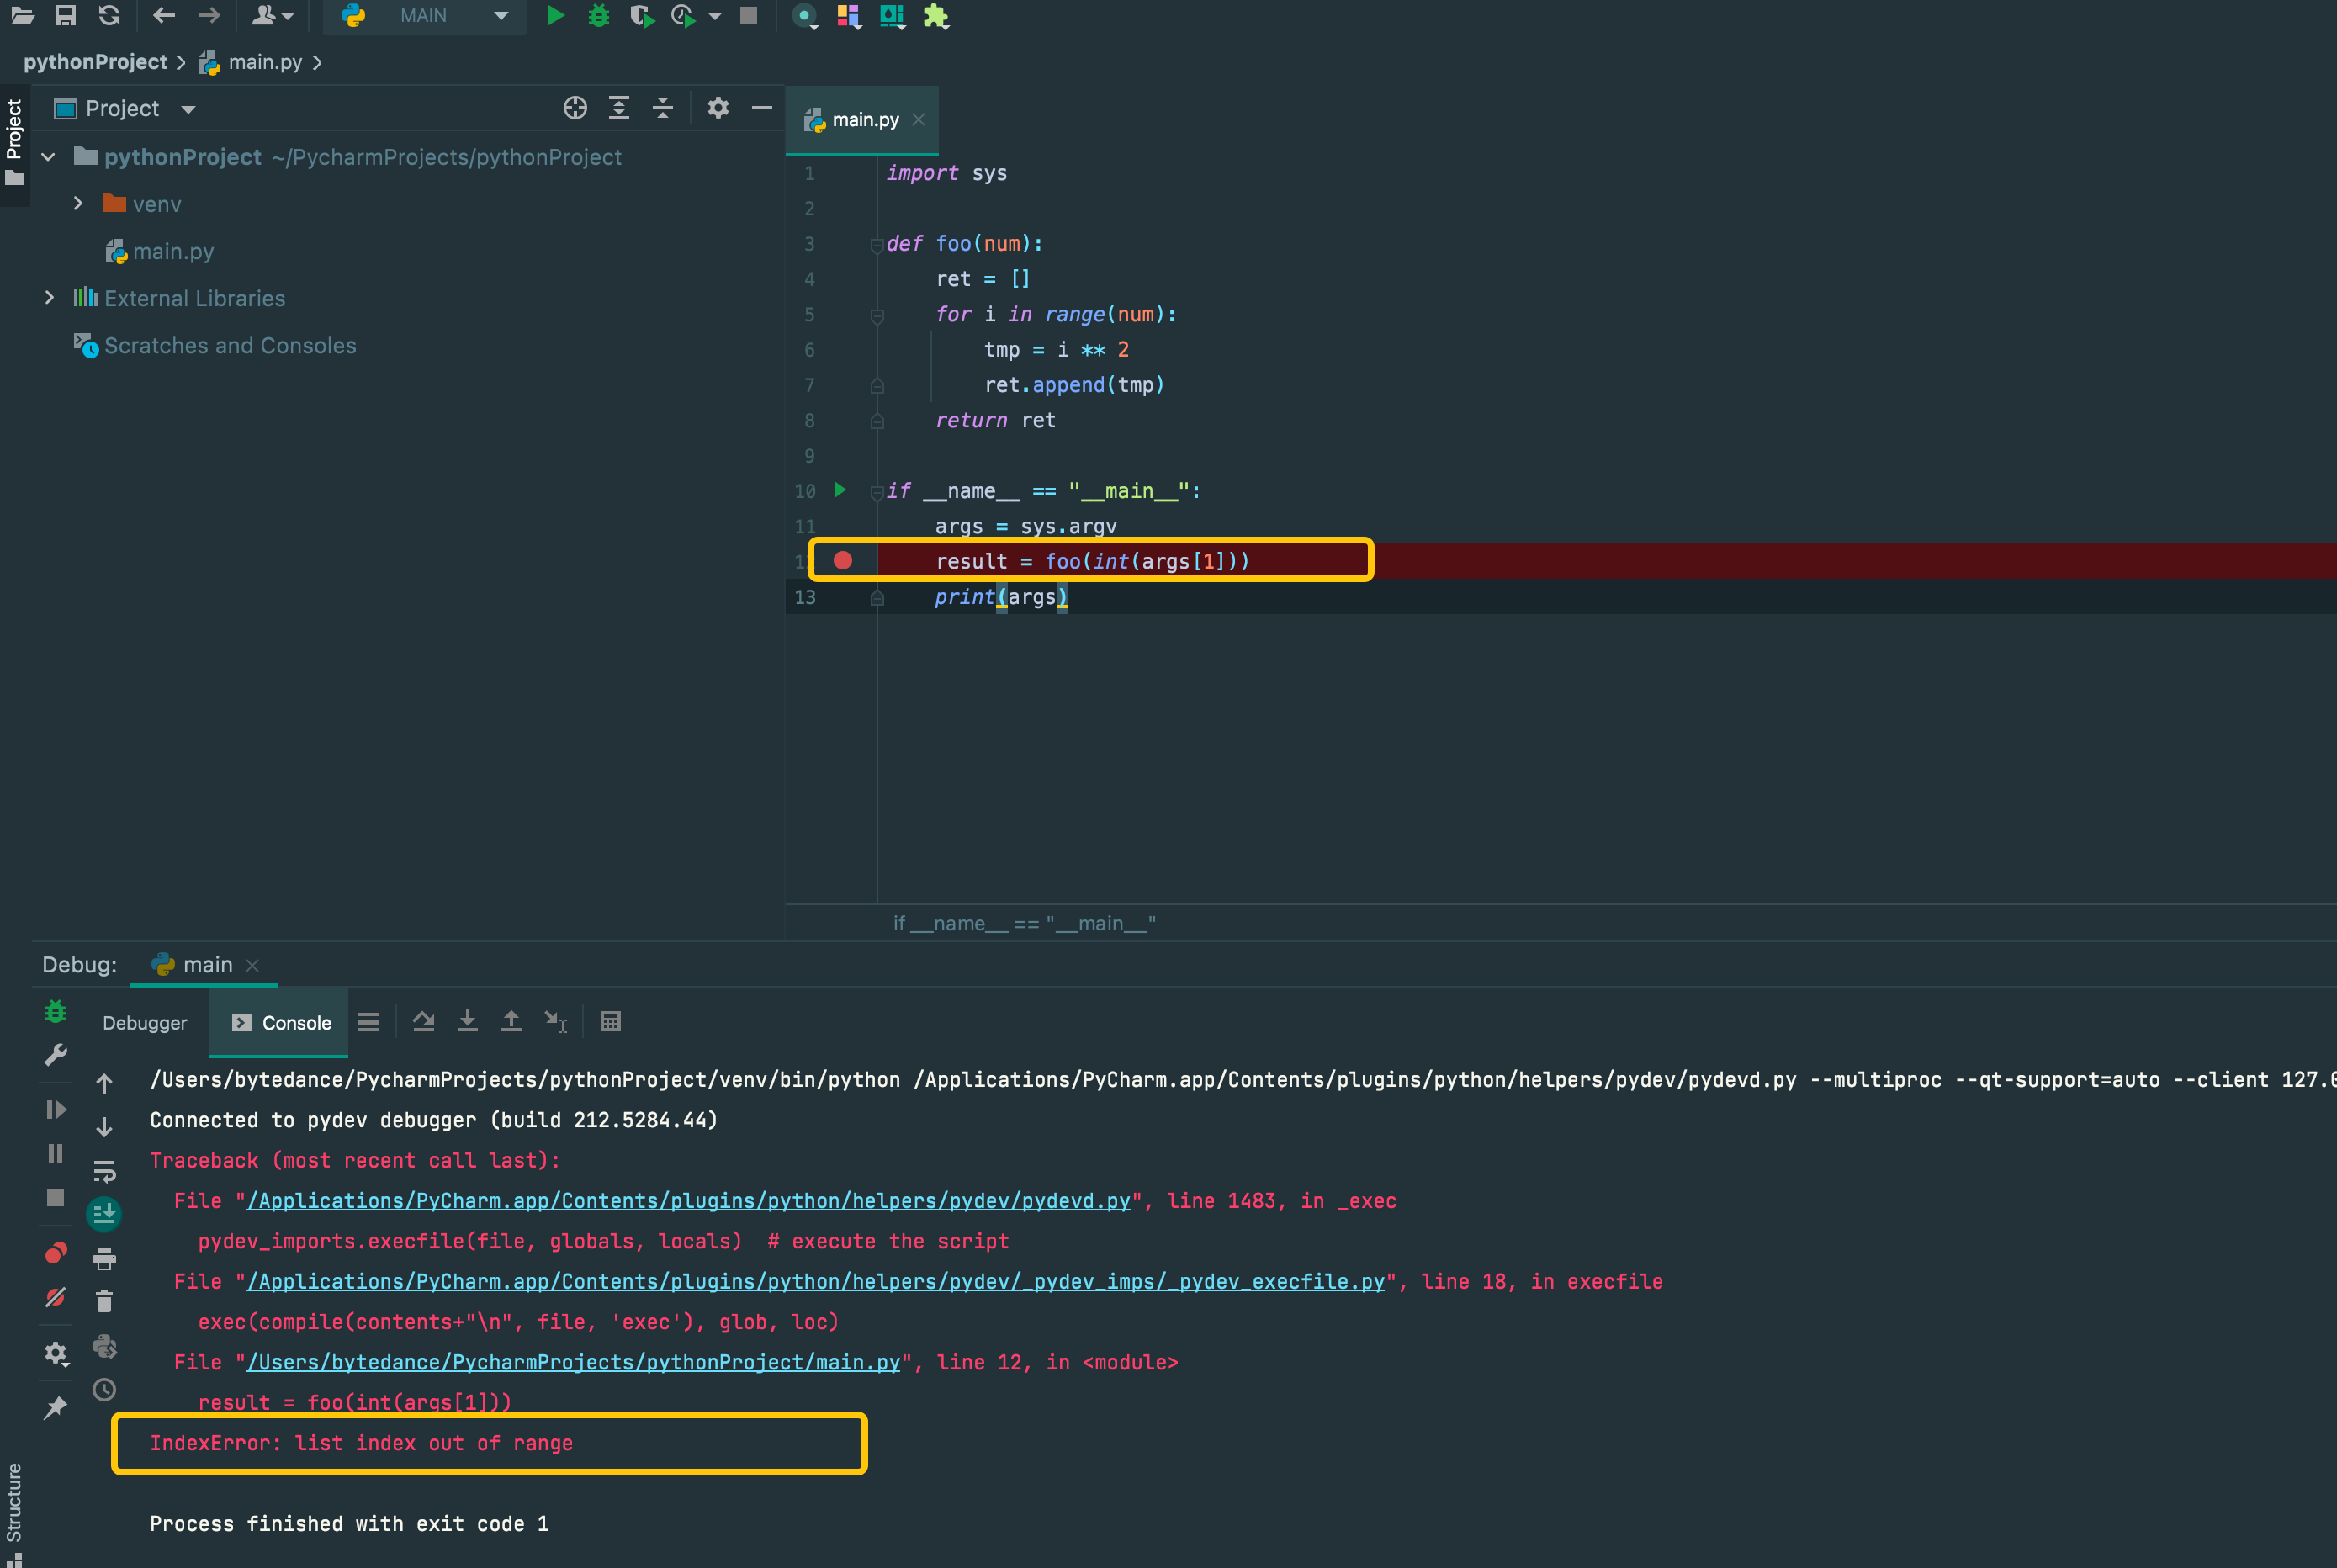Toggle scroll to end of console
The height and width of the screenshot is (1568, 2337).
click(104, 1215)
